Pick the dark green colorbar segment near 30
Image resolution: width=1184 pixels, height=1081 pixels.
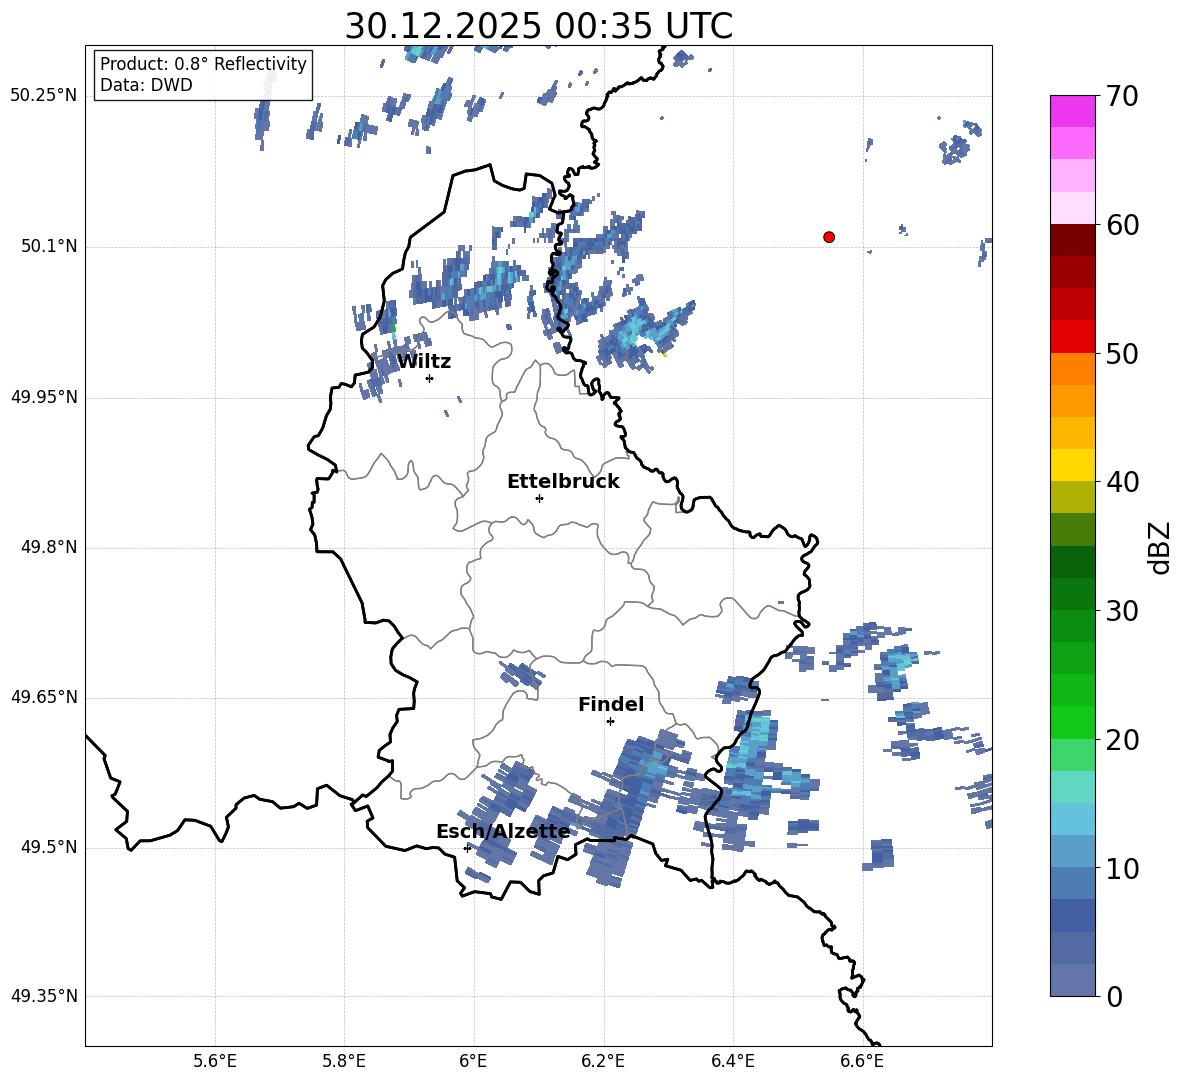pos(1072,594)
